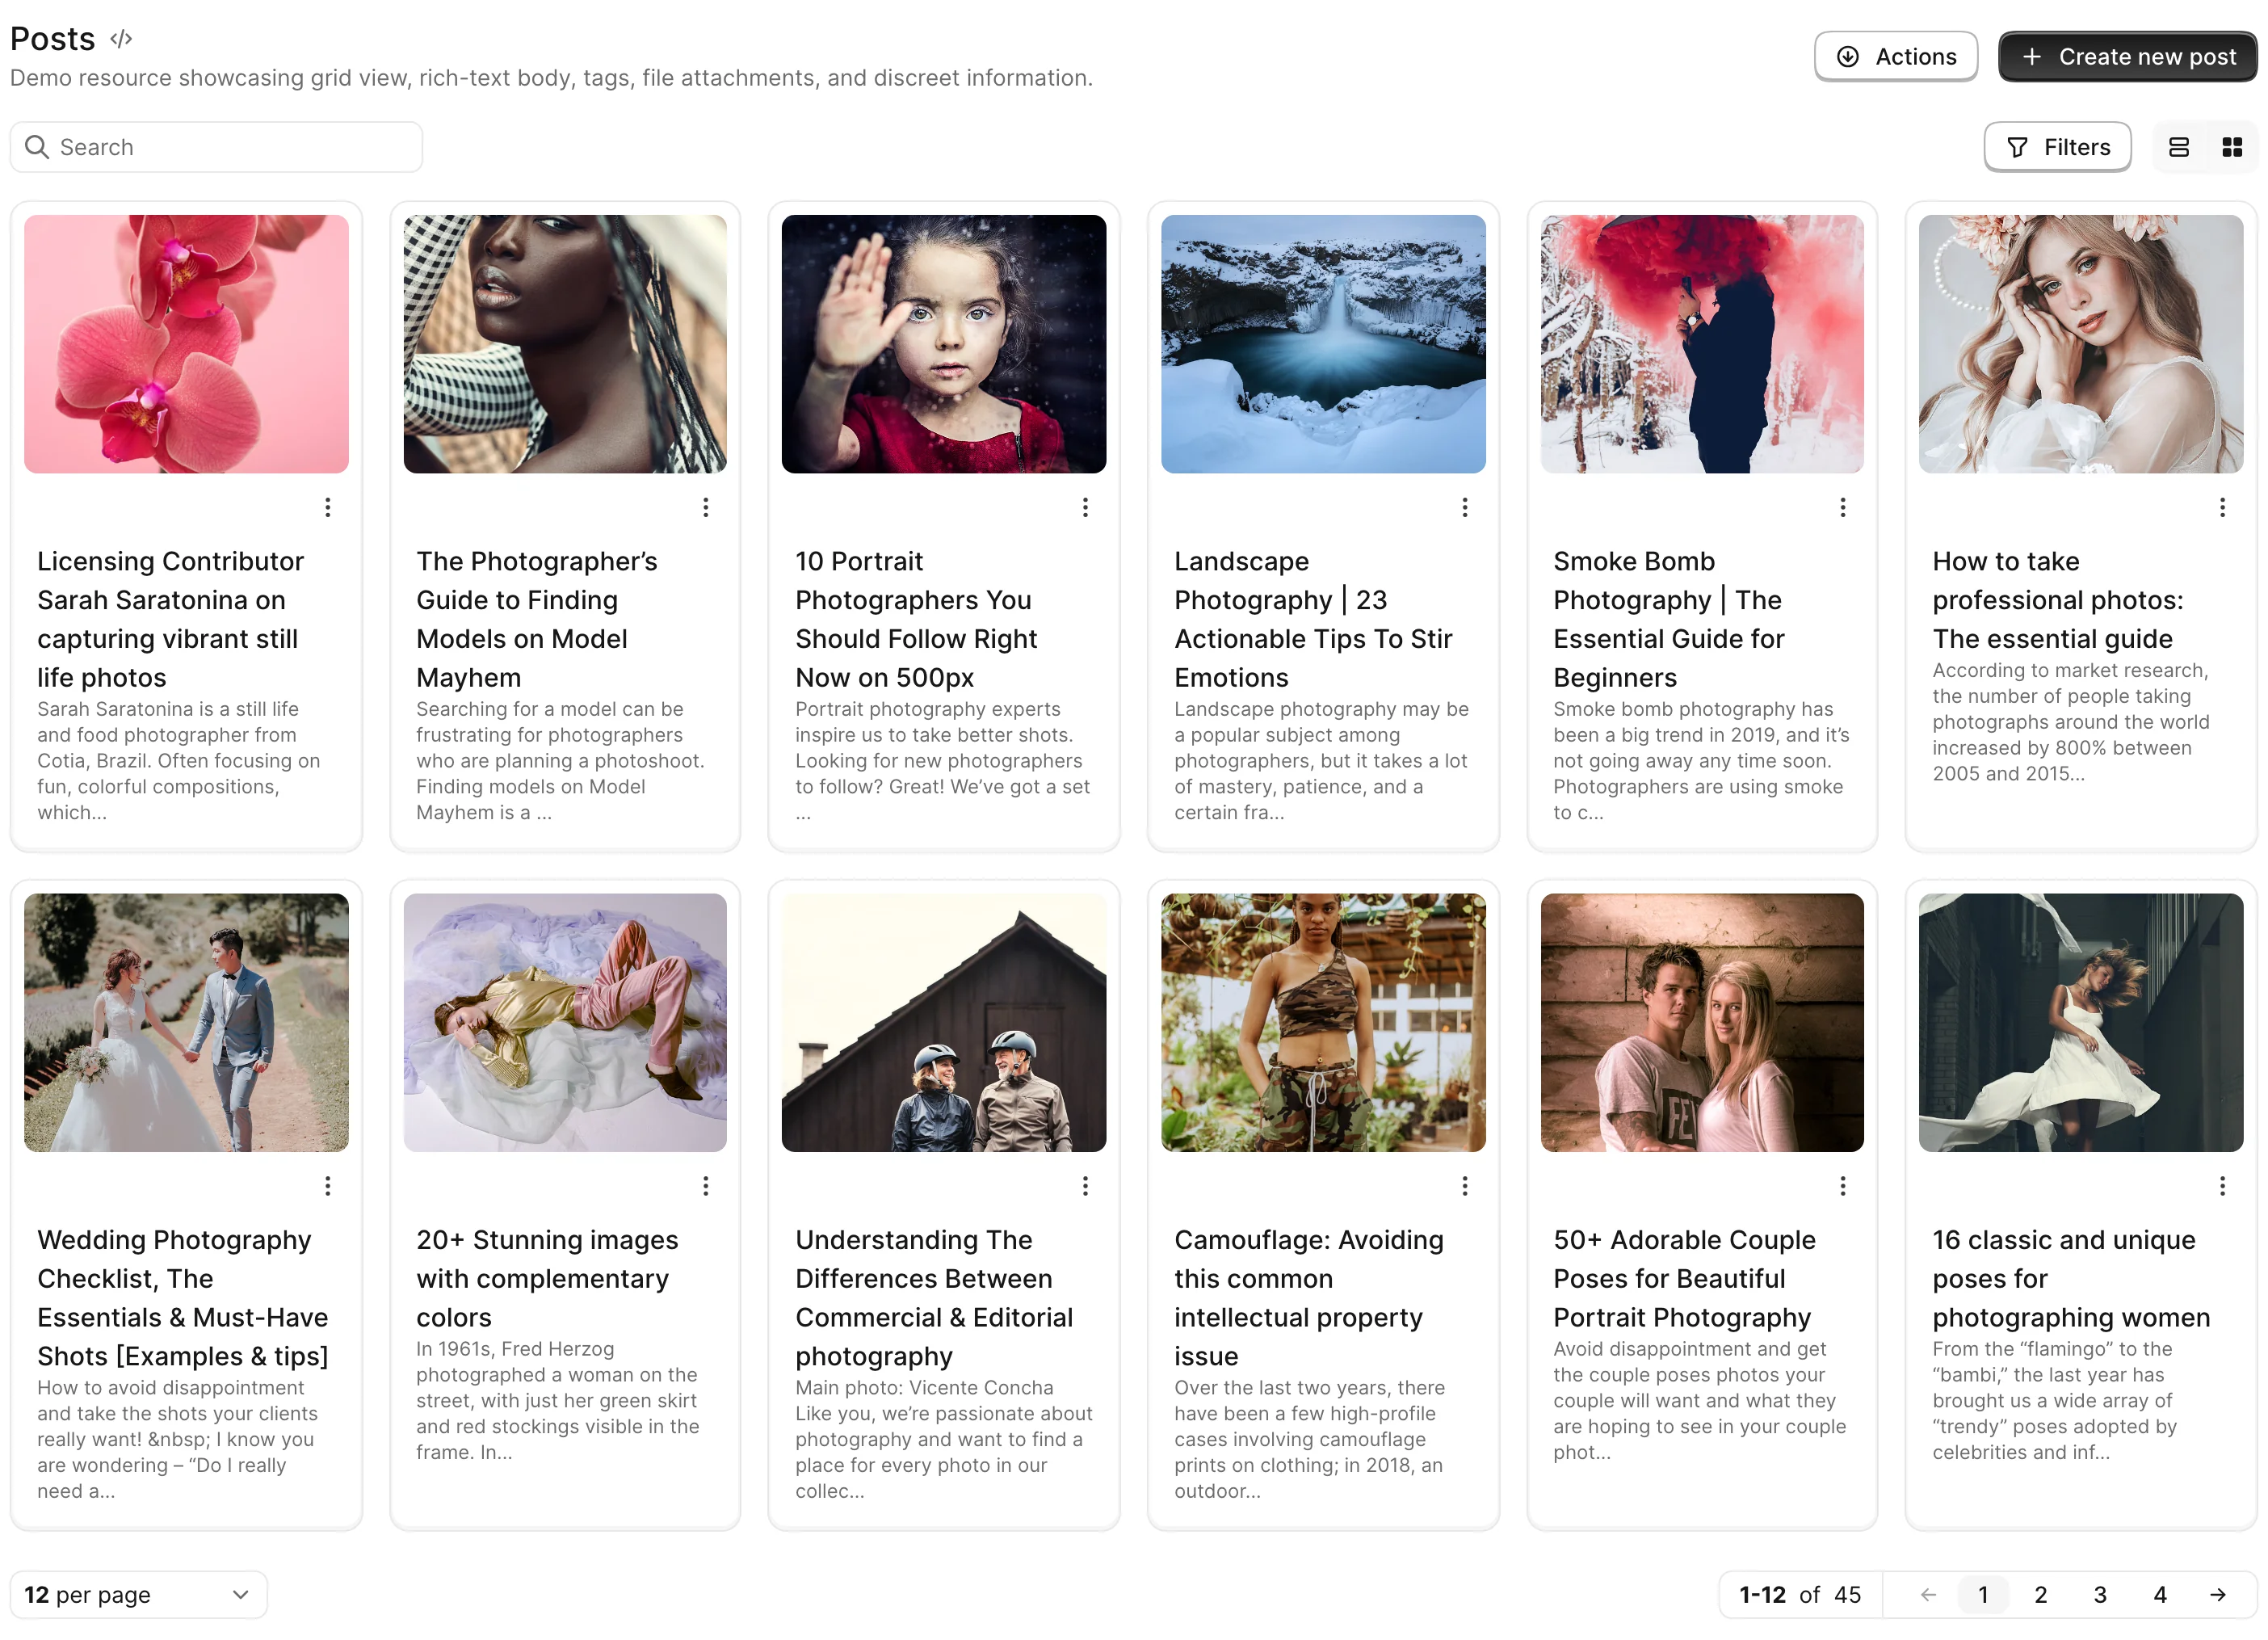
Task: Click the woman with flower crown thumbnail
Action: (x=2080, y=344)
